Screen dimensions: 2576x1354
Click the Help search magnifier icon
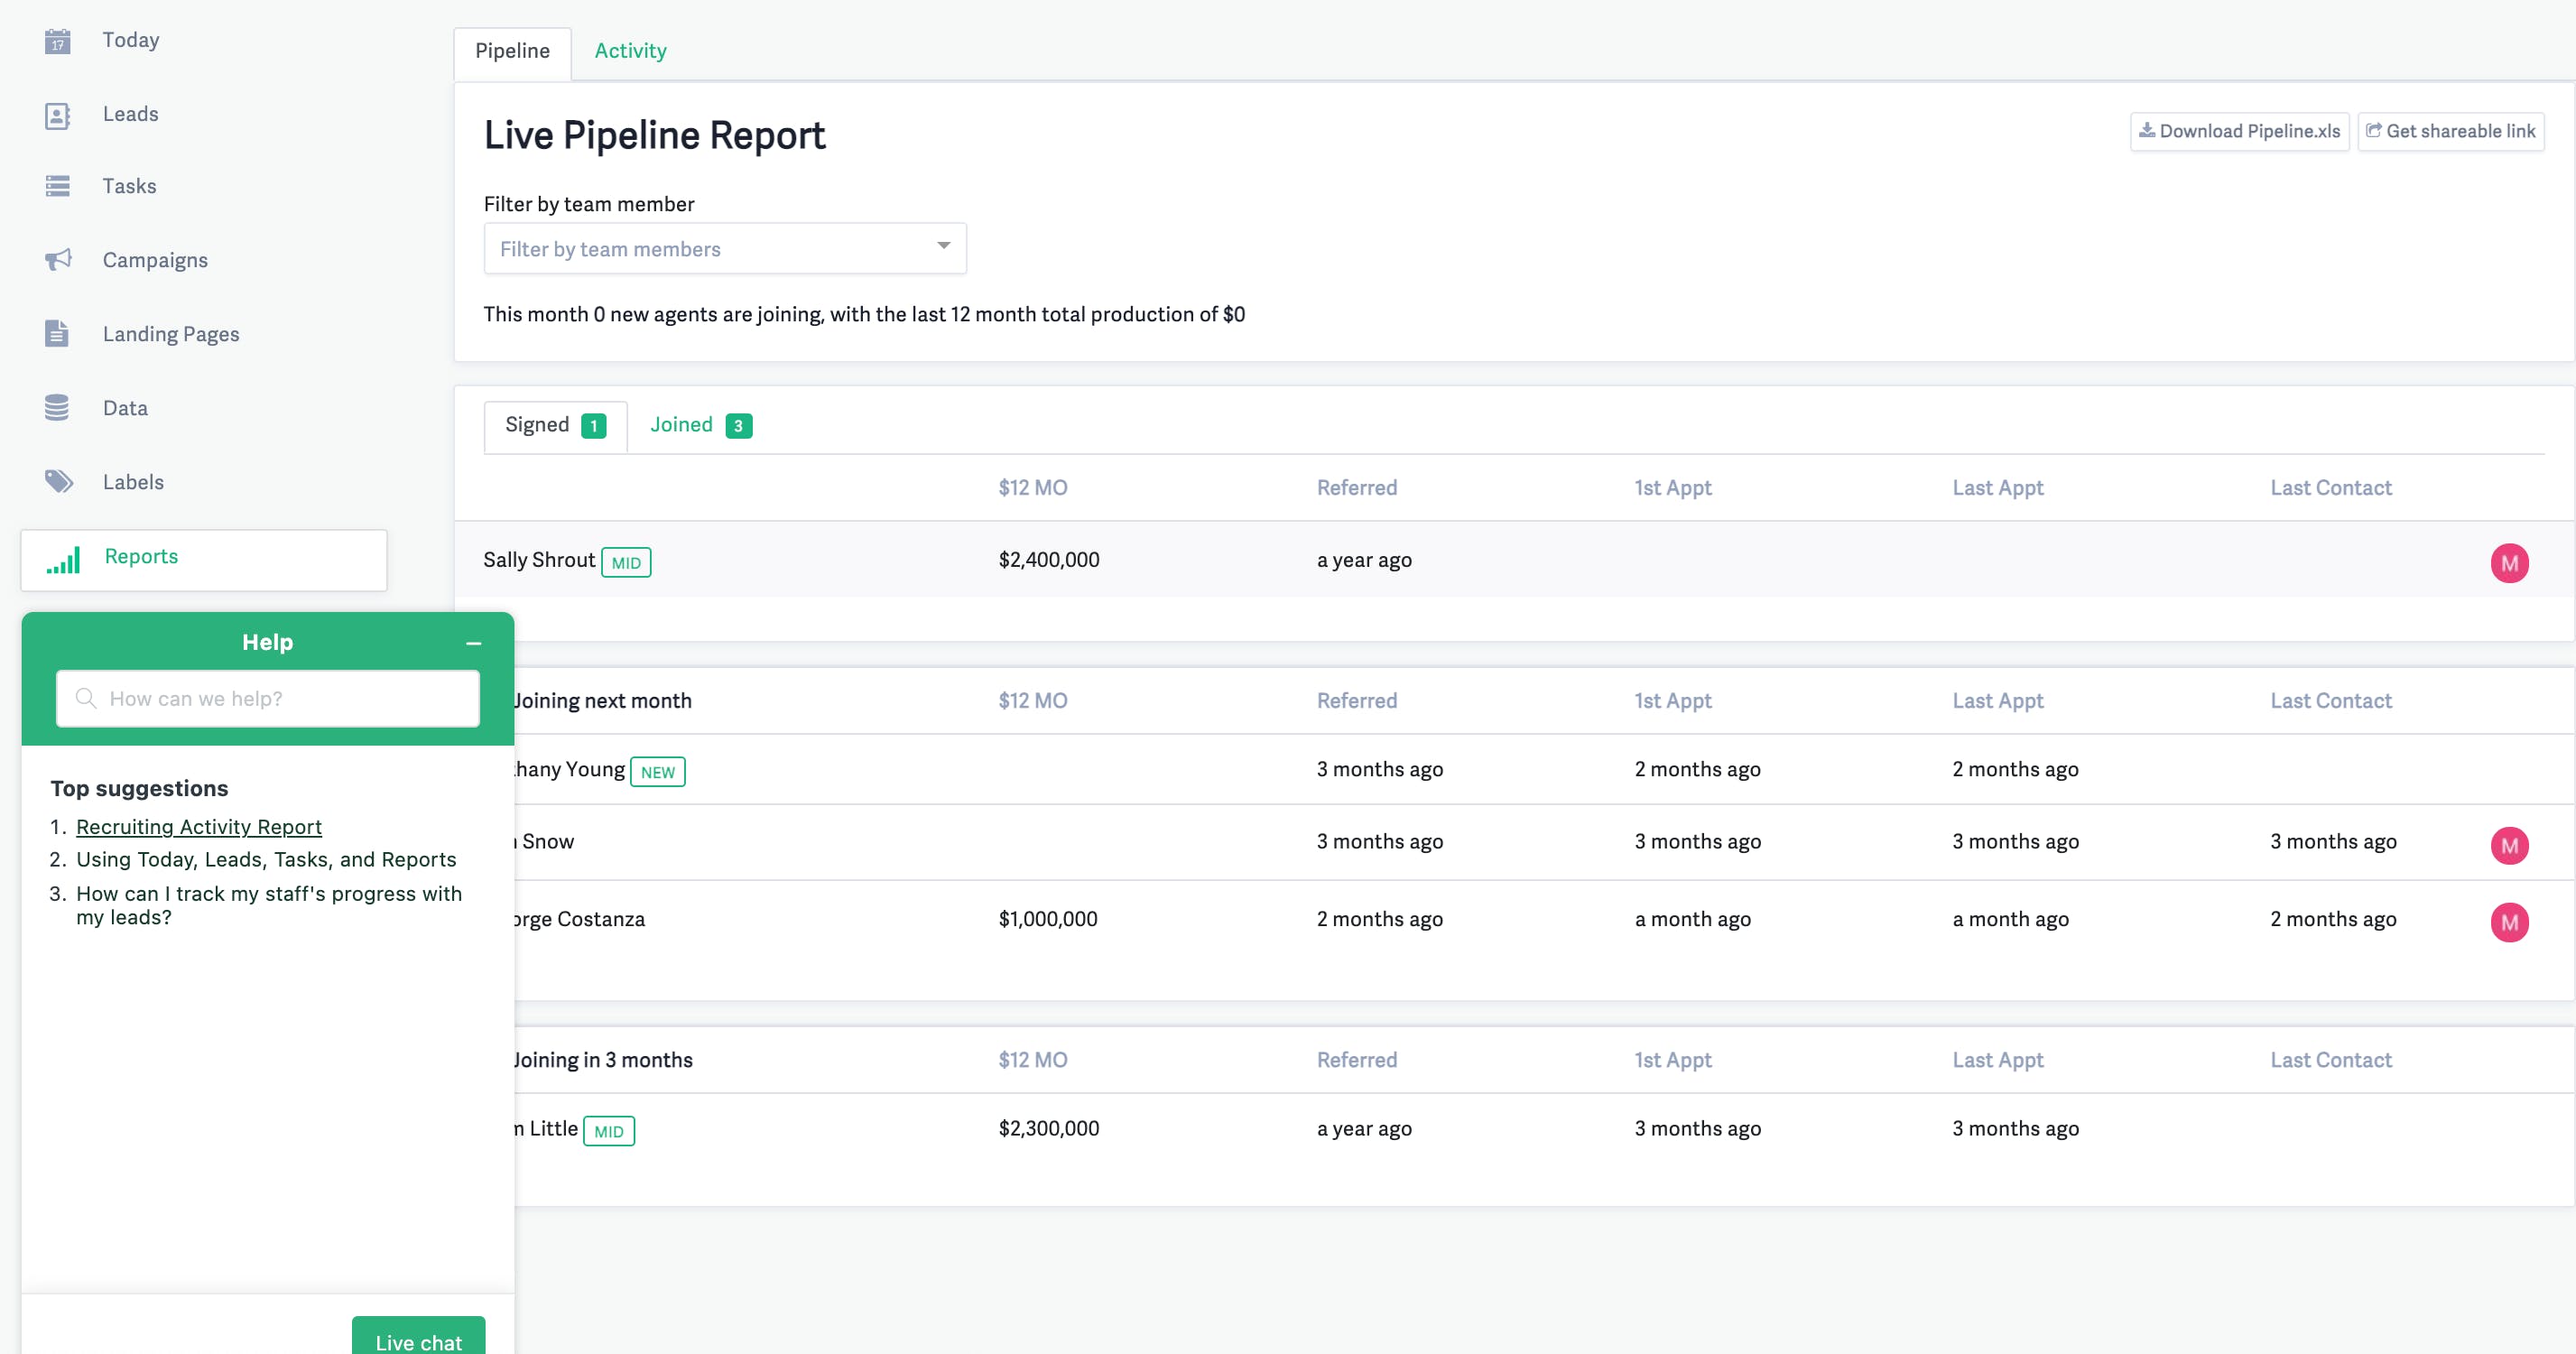[86, 698]
